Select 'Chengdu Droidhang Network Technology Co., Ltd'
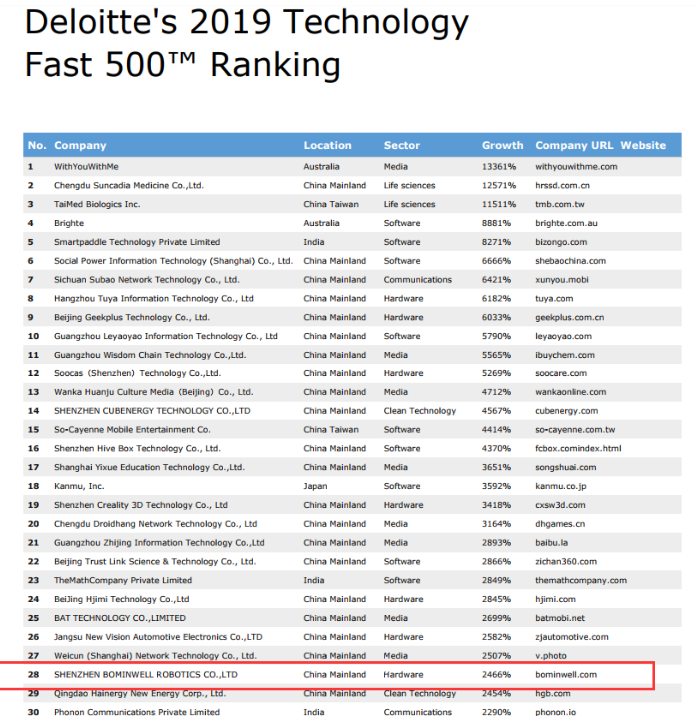Screen dimensions: 696x721 155,524
